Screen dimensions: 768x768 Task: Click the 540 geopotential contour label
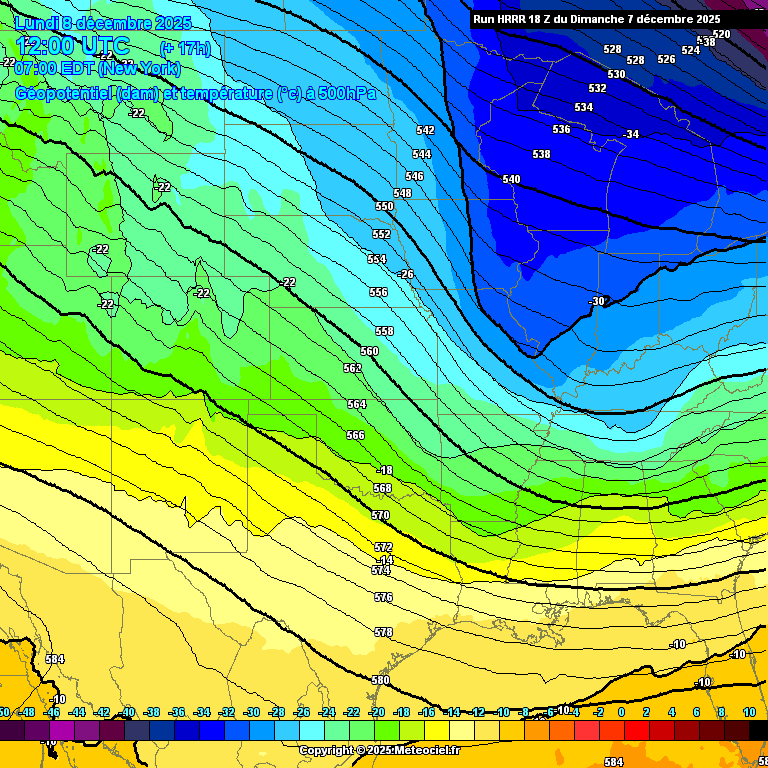tap(511, 179)
